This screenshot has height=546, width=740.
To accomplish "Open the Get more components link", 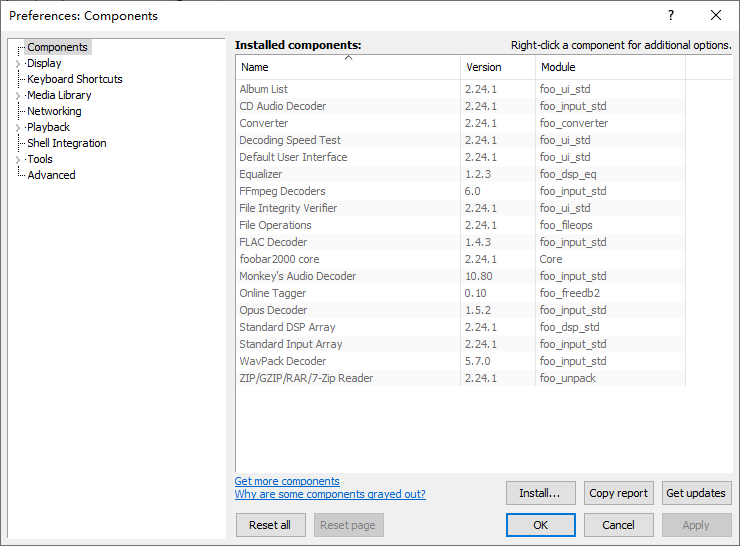I will point(287,481).
